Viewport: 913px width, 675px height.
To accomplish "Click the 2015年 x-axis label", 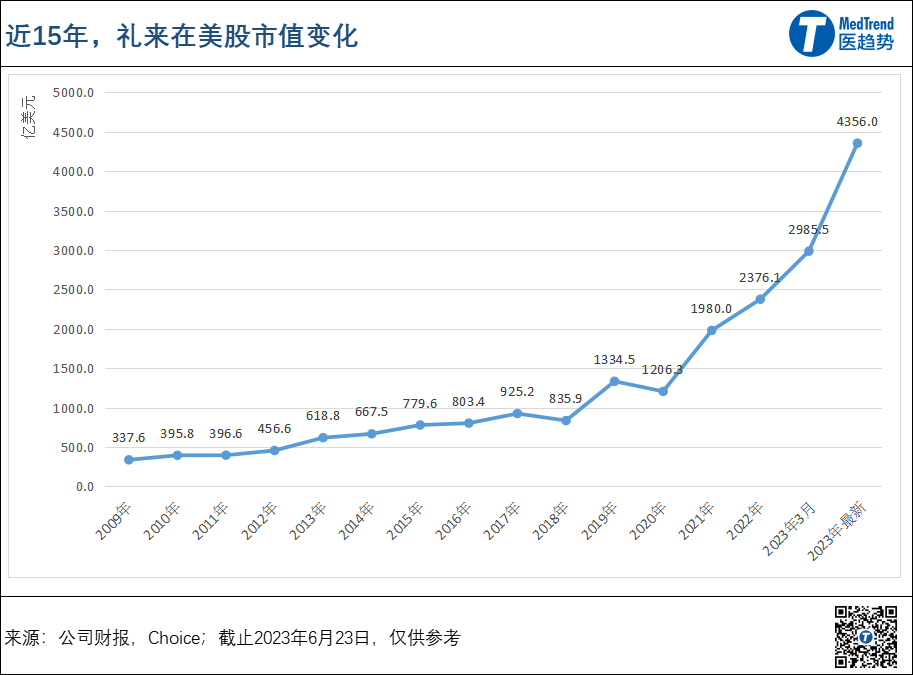I will click(x=405, y=521).
